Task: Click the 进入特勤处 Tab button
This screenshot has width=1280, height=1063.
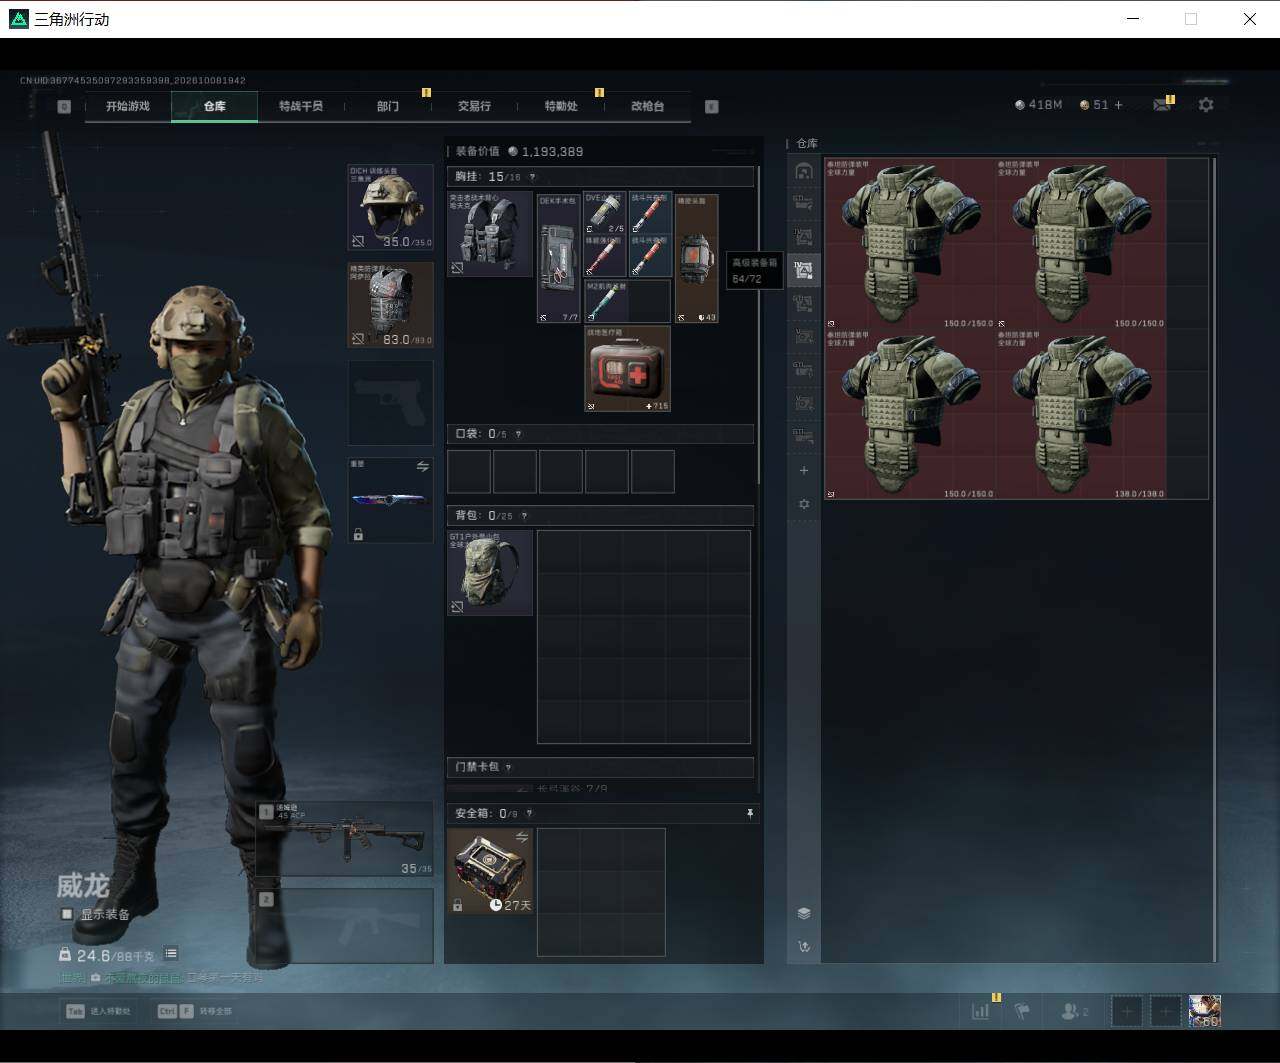Action: pos(98,1011)
